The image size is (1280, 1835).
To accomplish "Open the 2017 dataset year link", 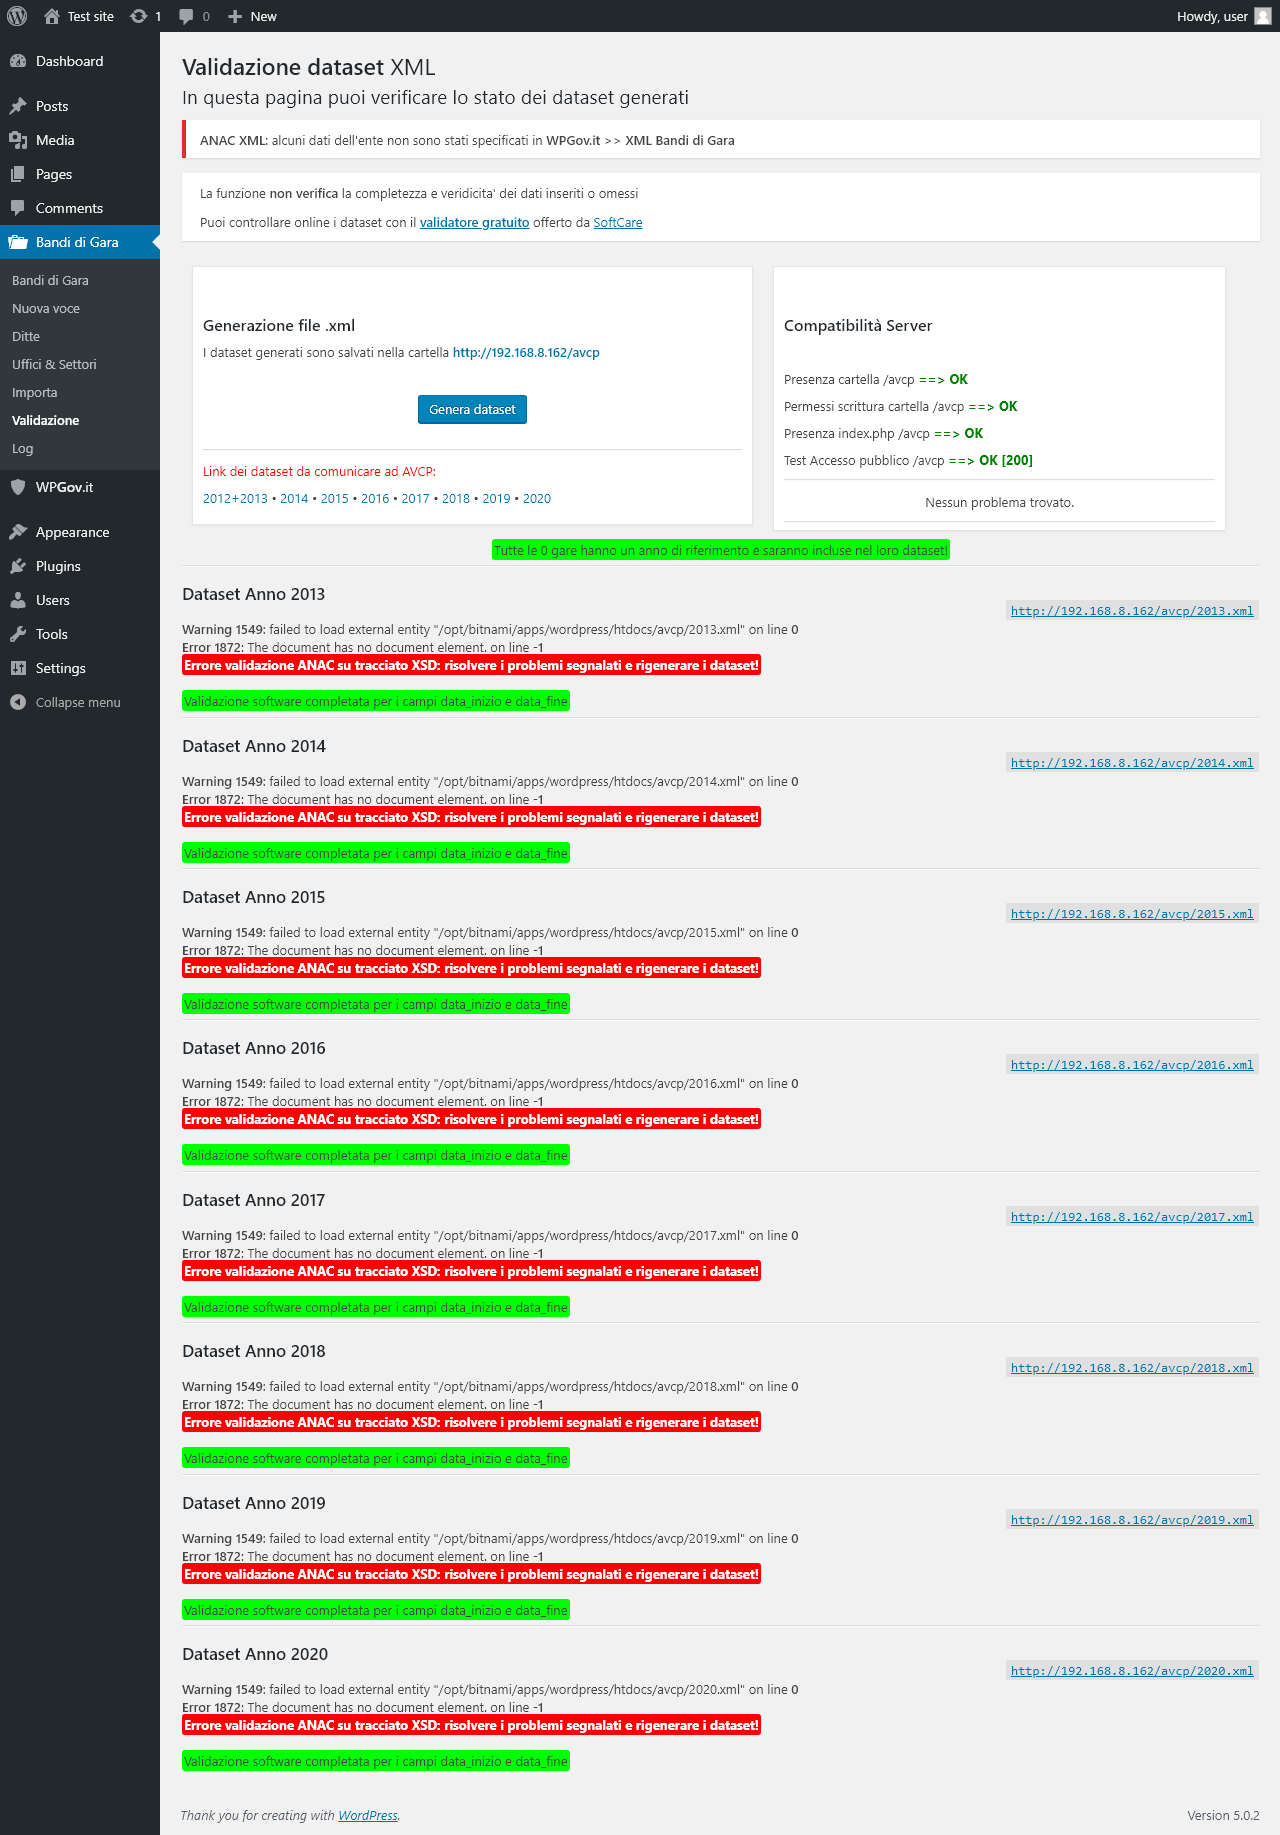I will click(416, 499).
